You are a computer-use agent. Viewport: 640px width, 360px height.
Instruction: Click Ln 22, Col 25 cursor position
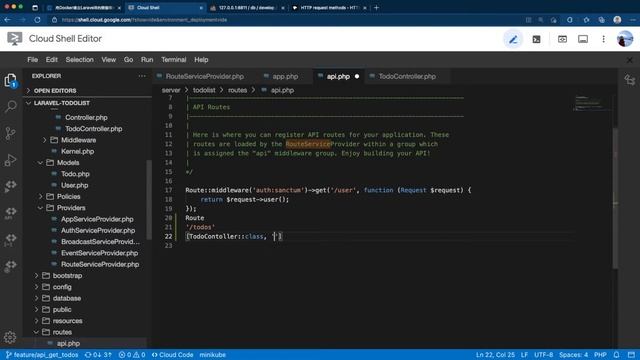coord(495,355)
